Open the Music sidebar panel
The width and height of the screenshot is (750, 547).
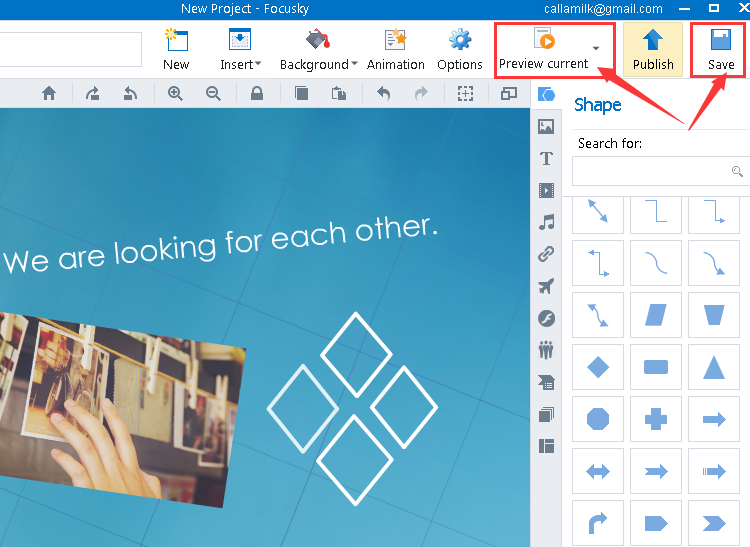pyautogui.click(x=546, y=222)
